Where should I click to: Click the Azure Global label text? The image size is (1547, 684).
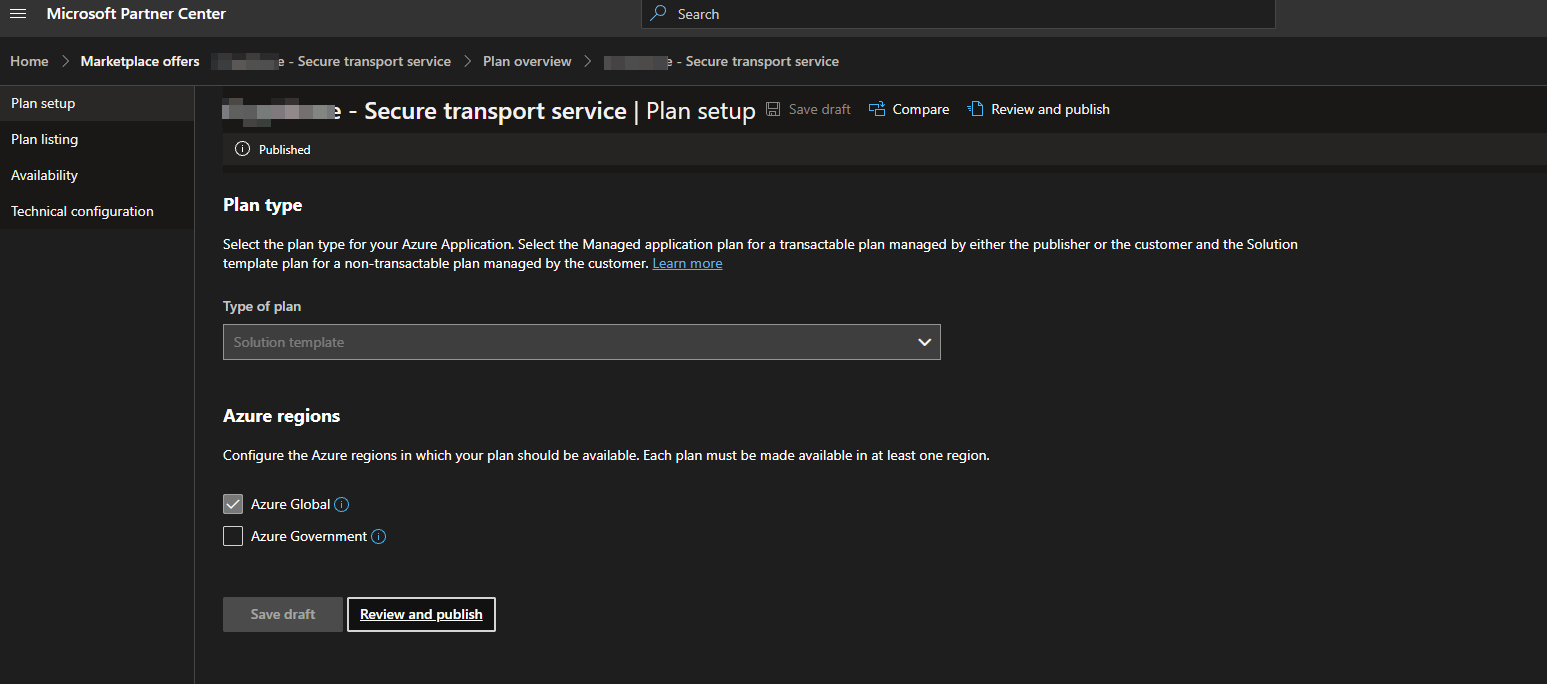[x=291, y=504]
